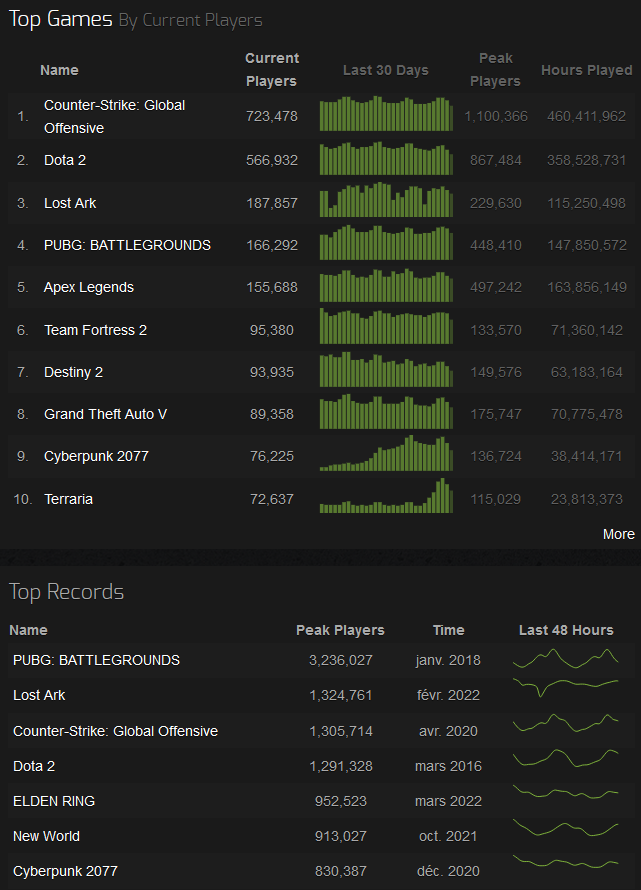This screenshot has width=641, height=890.
Task: Click Dota 2 30-day bar chart in Top Games
Action: click(386, 158)
